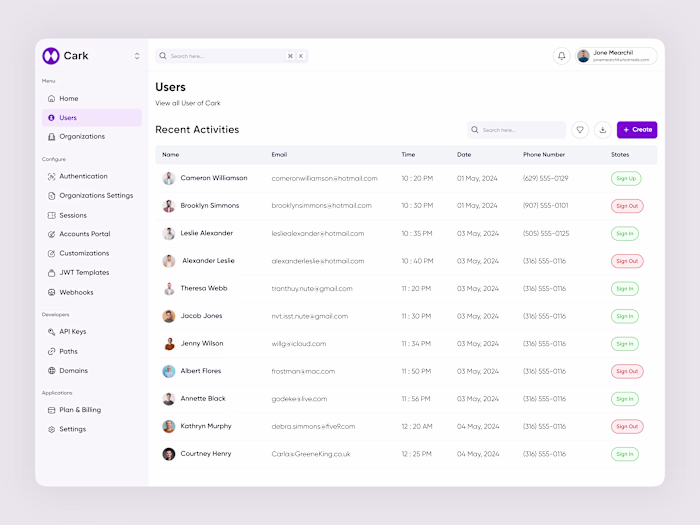The height and width of the screenshot is (525, 700).
Task: Go to Authentication settings
Action: (92, 176)
